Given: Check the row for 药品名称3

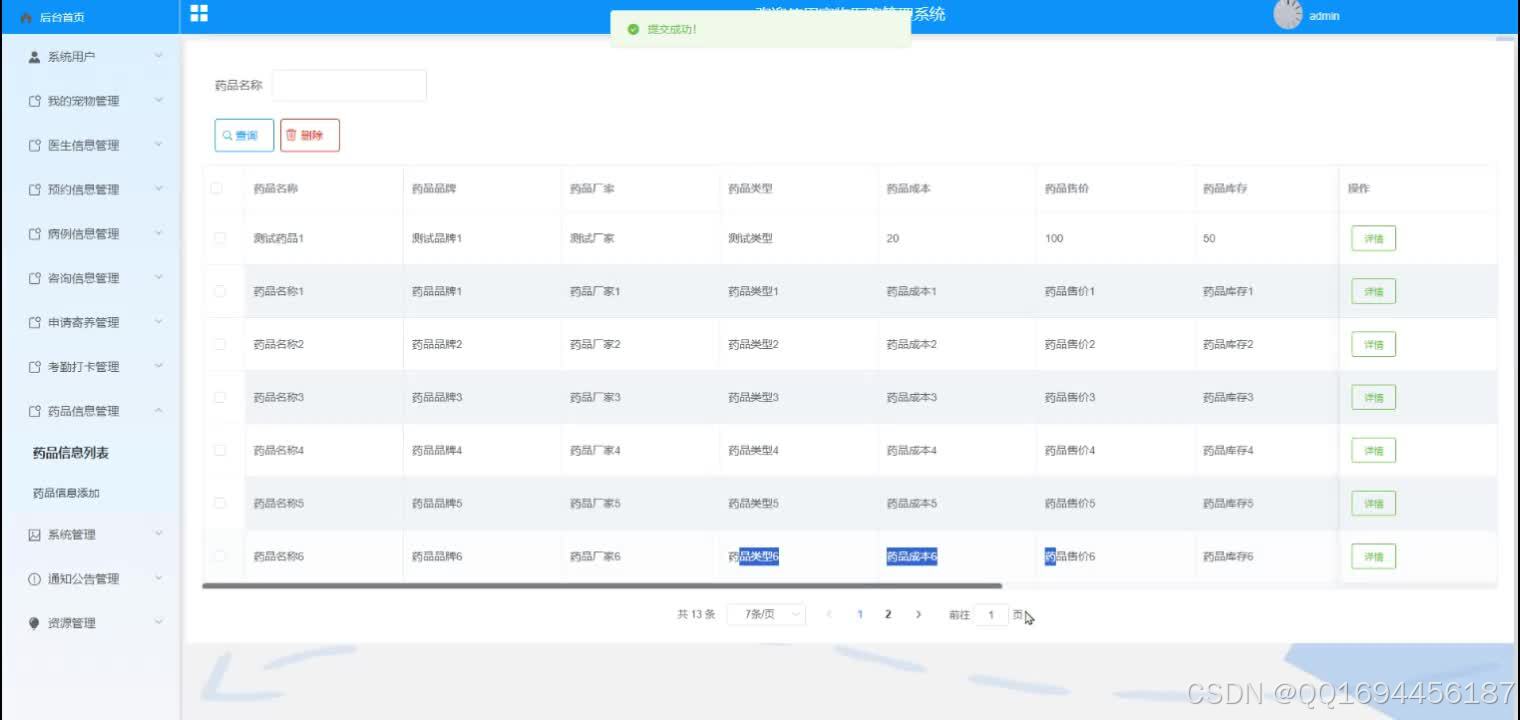Looking at the screenshot, I should coord(220,397).
